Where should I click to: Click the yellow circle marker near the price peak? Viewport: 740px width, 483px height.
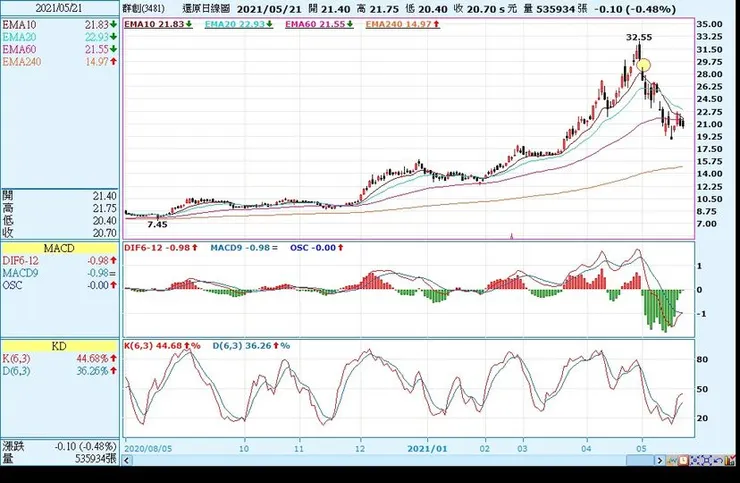pyautogui.click(x=643, y=65)
